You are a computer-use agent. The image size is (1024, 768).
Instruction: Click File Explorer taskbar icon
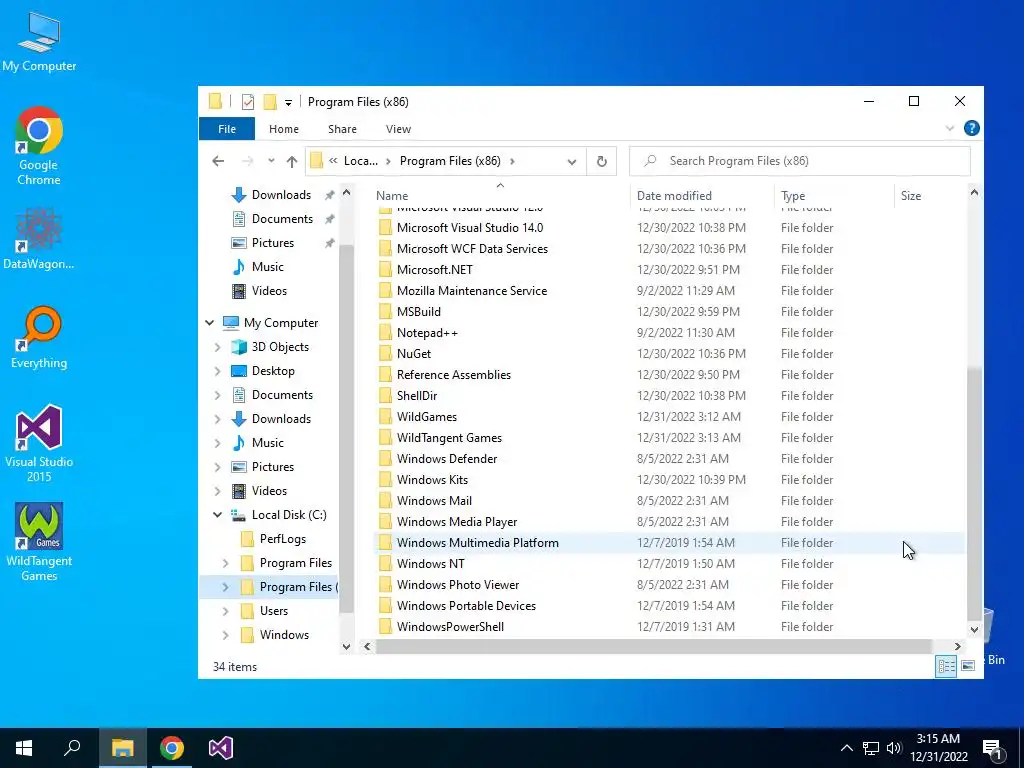click(122, 748)
